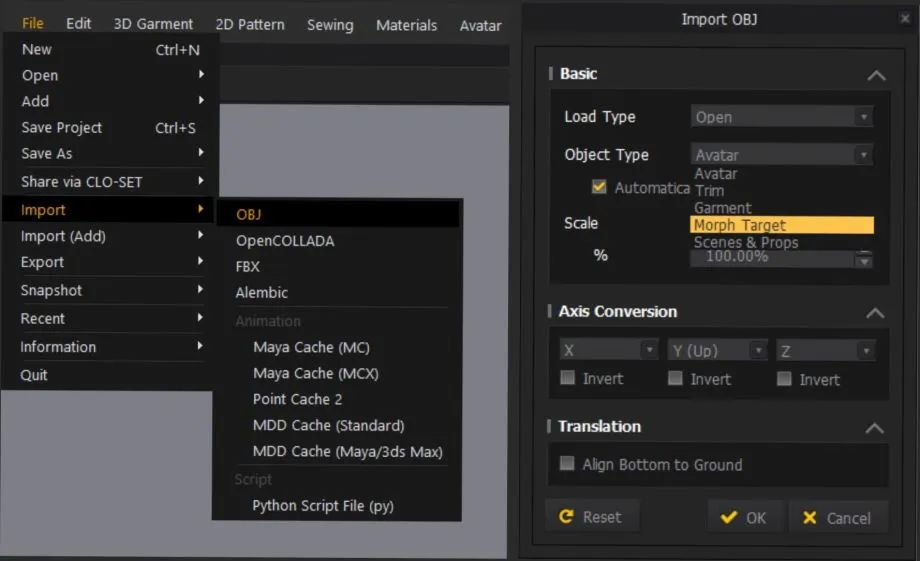920x561 pixels.
Task: Close the Import OBJ dialog
Action: pos(905,19)
